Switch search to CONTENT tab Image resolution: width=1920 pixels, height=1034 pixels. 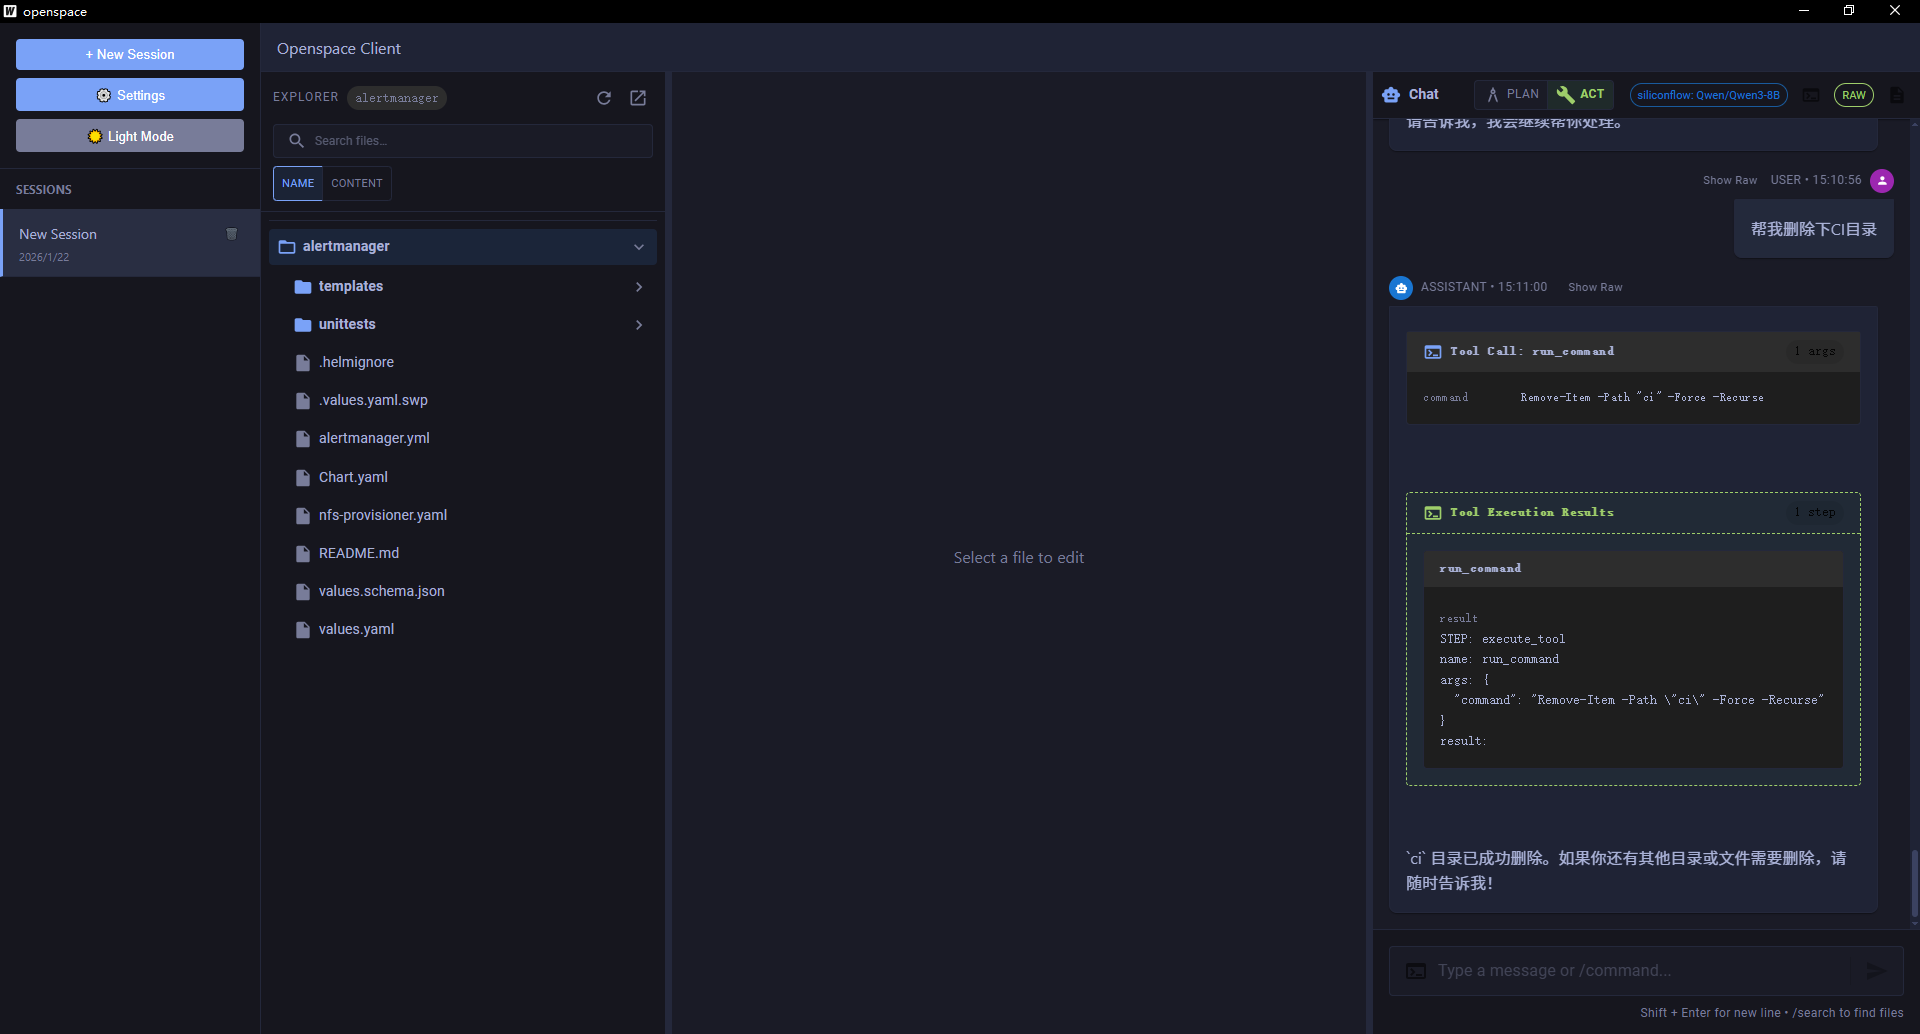[x=357, y=183]
